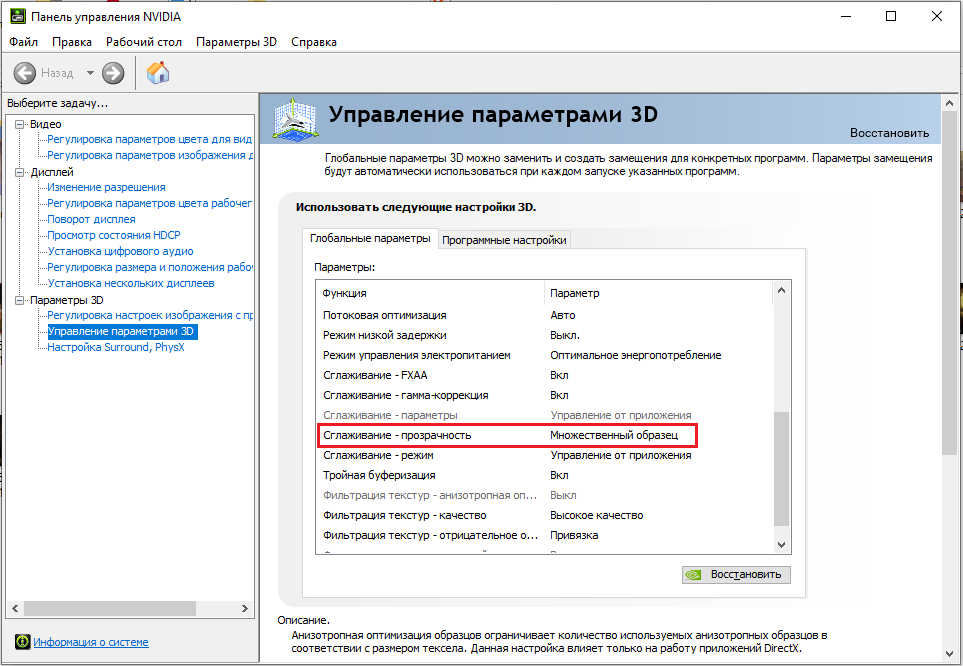Collapse the Дисплей tree node
This screenshot has height=666, width=963.
point(20,172)
